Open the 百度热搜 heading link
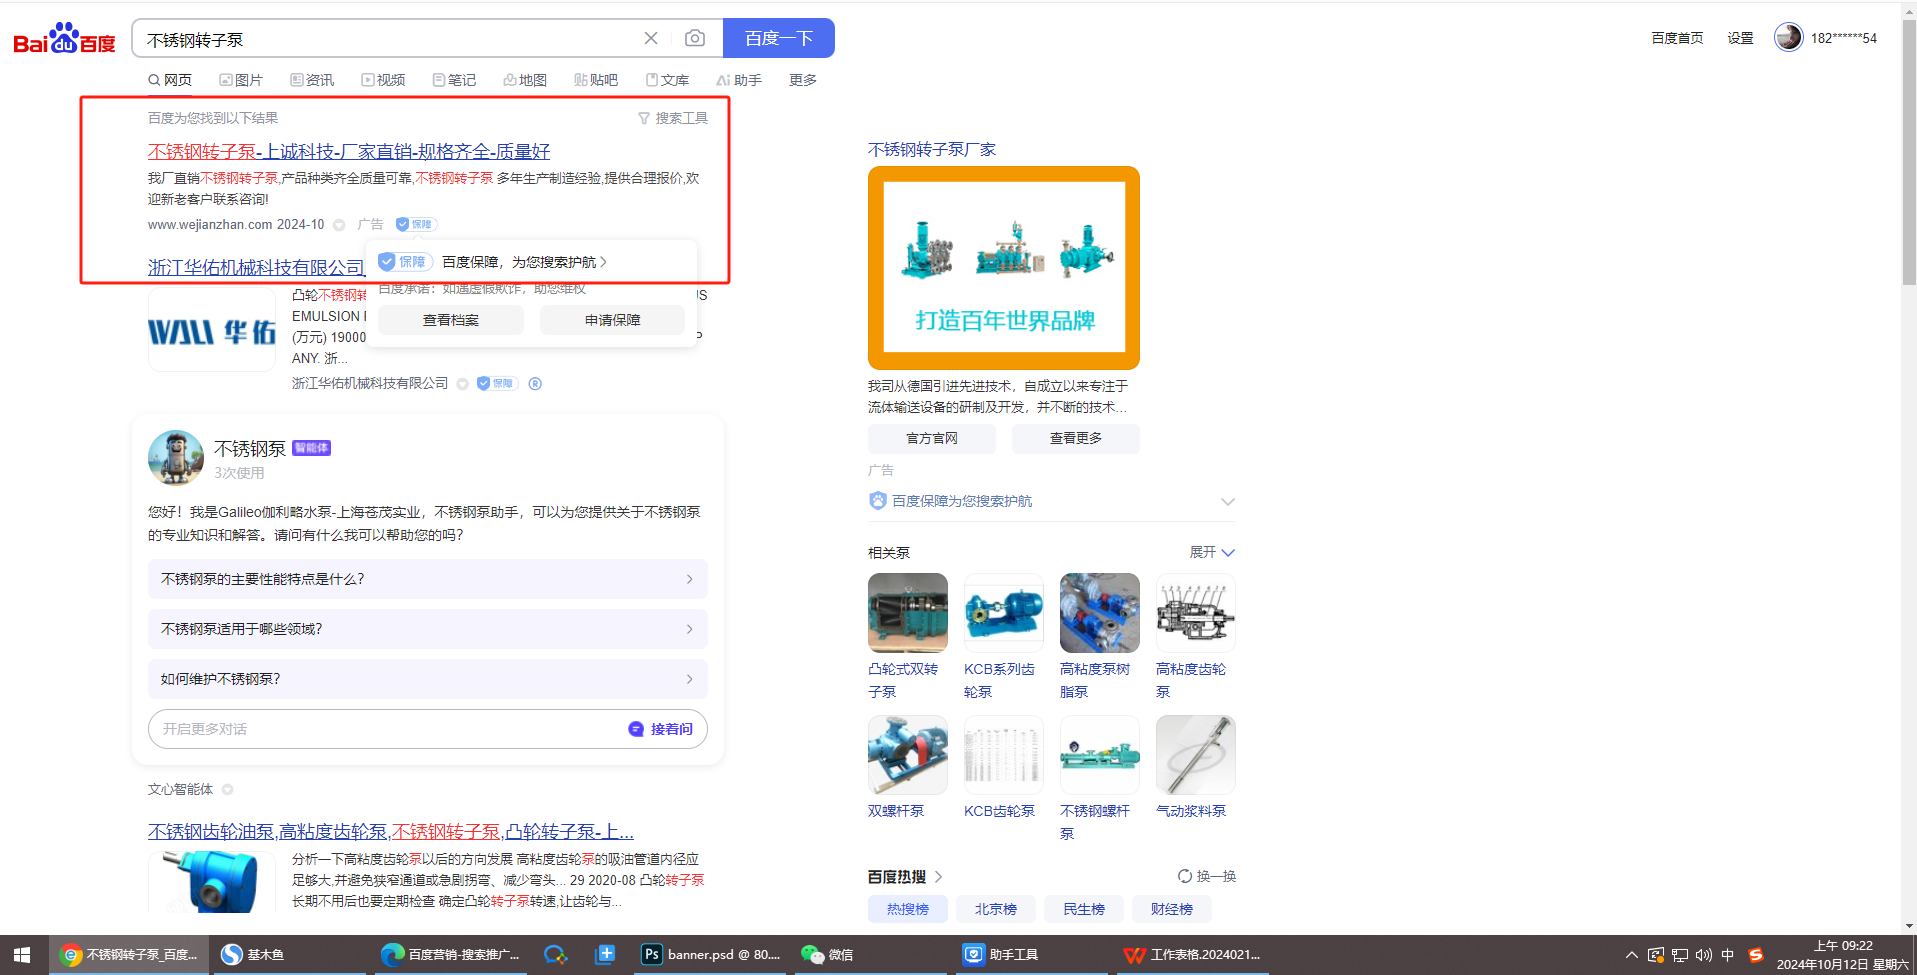This screenshot has height=975, width=1917. [x=905, y=876]
